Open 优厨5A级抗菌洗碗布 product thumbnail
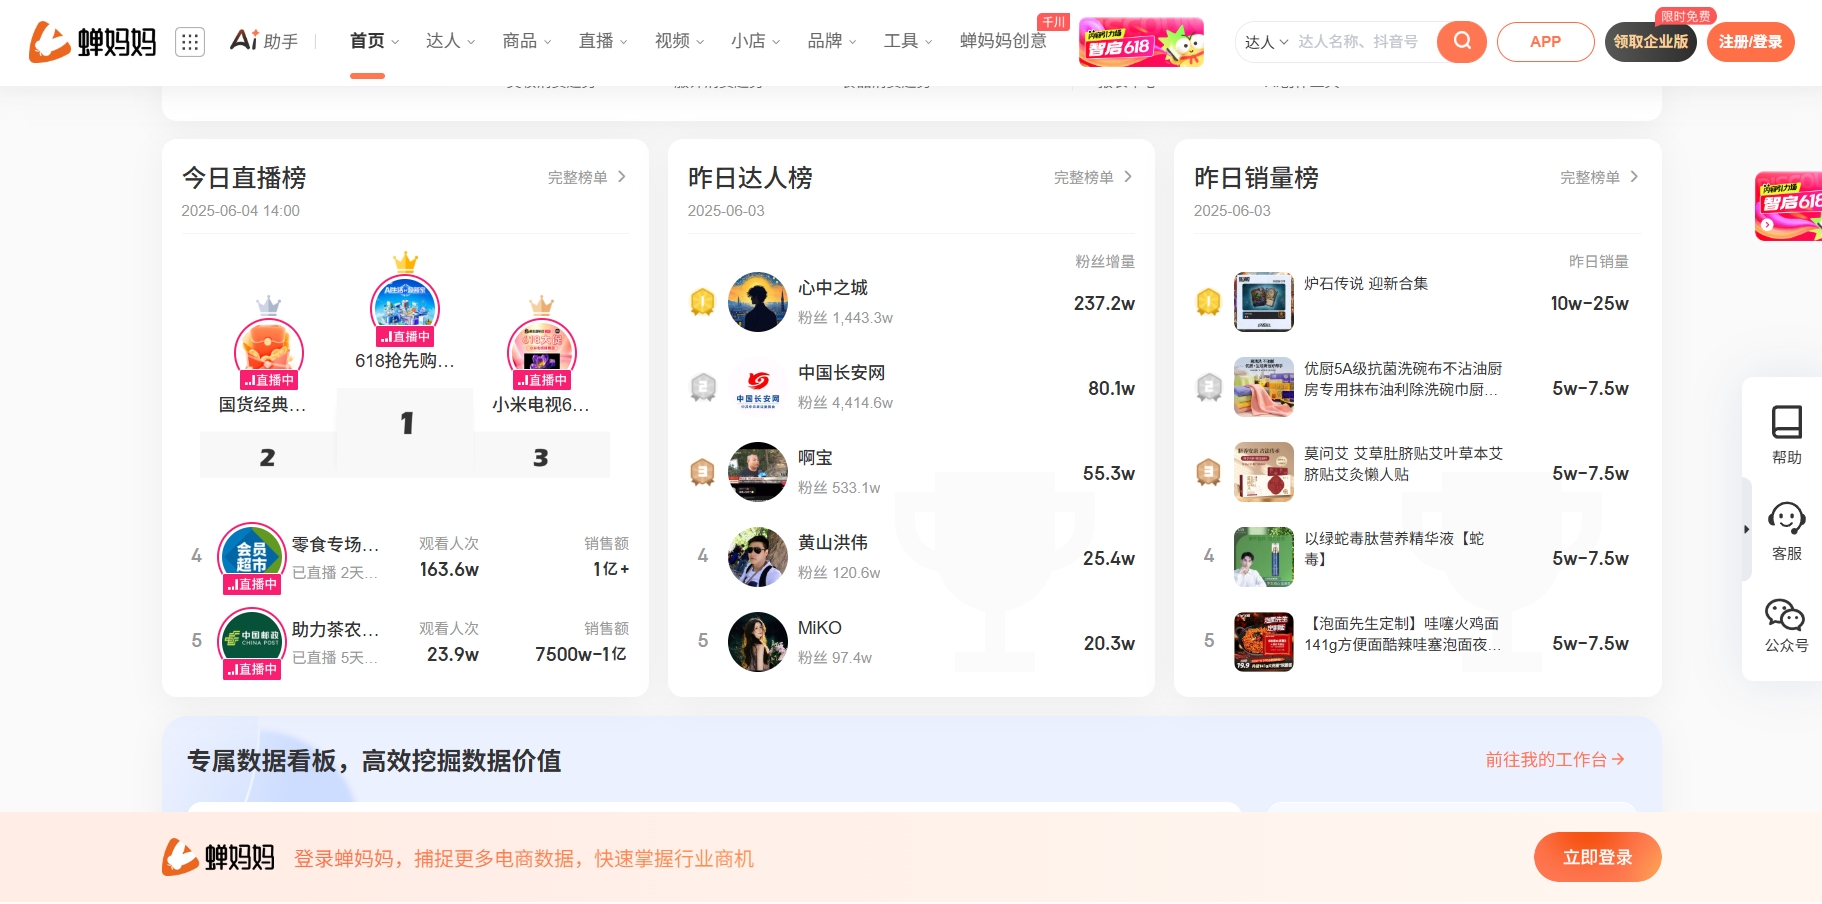1822x904 pixels. click(x=1264, y=387)
